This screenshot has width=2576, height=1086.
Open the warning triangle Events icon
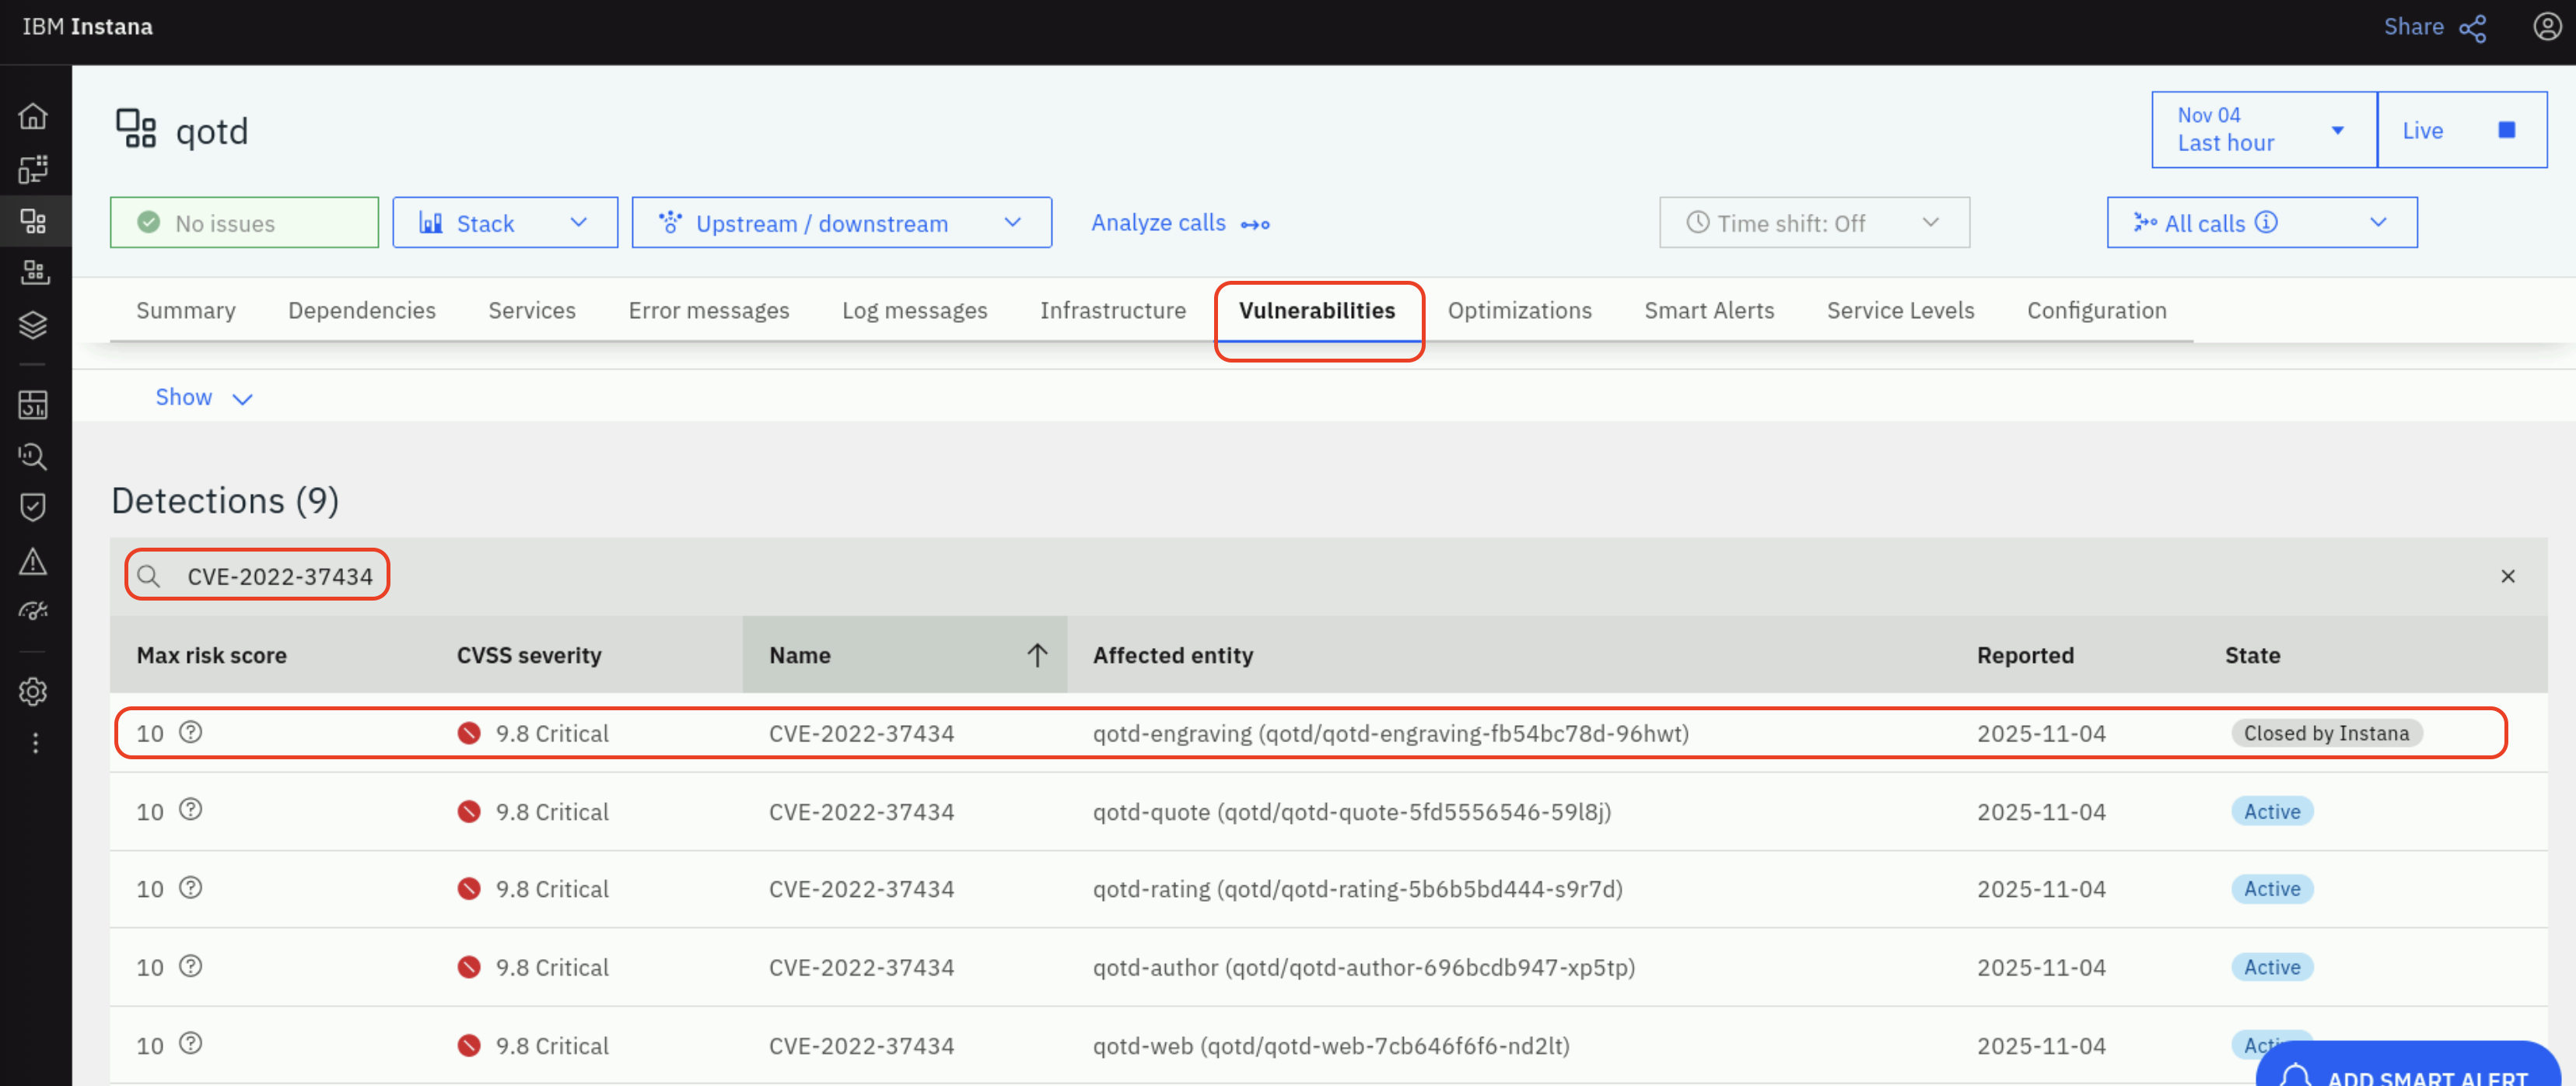pyautogui.click(x=33, y=561)
